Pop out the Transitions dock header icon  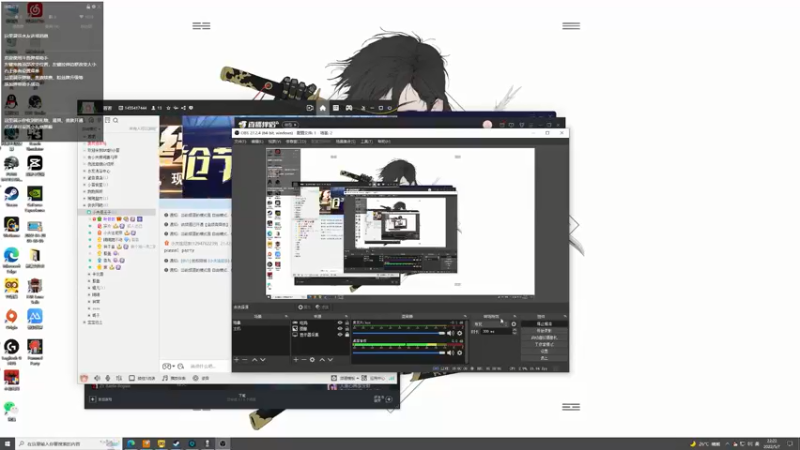[x=515, y=316]
